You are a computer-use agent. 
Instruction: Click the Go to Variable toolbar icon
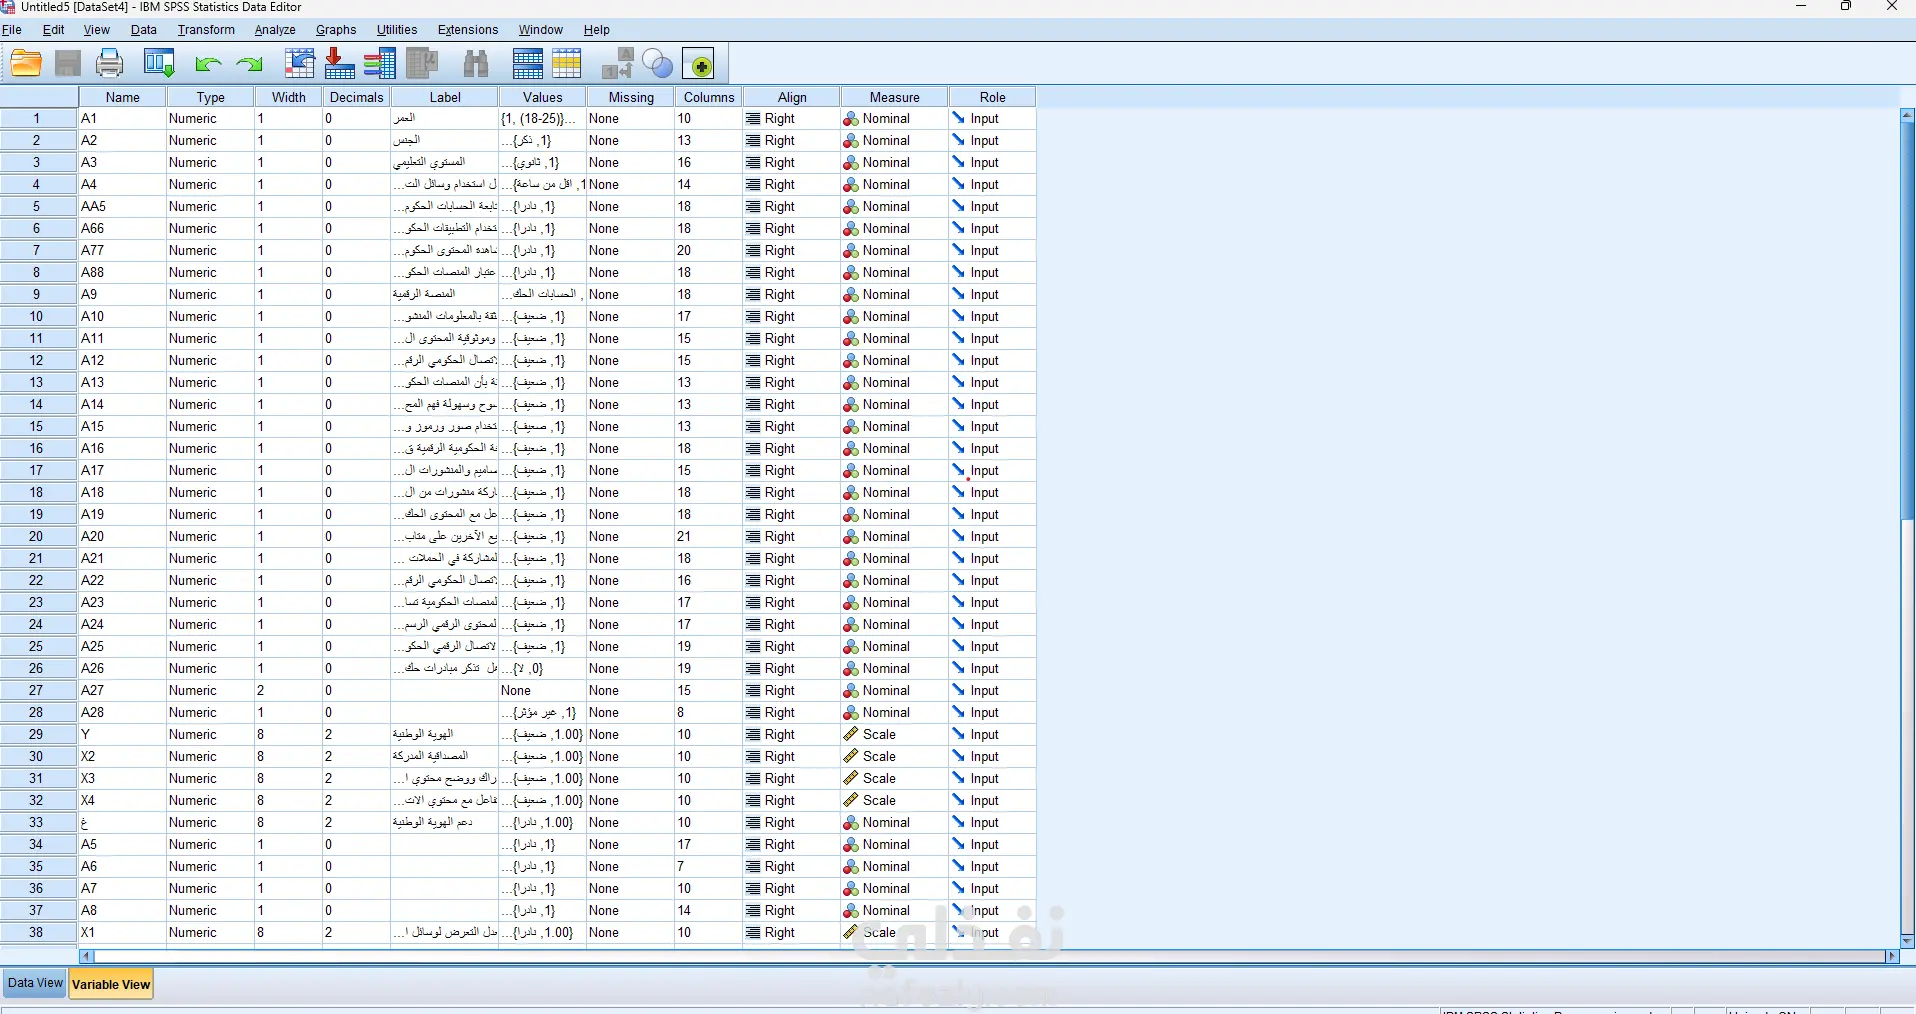[340, 64]
